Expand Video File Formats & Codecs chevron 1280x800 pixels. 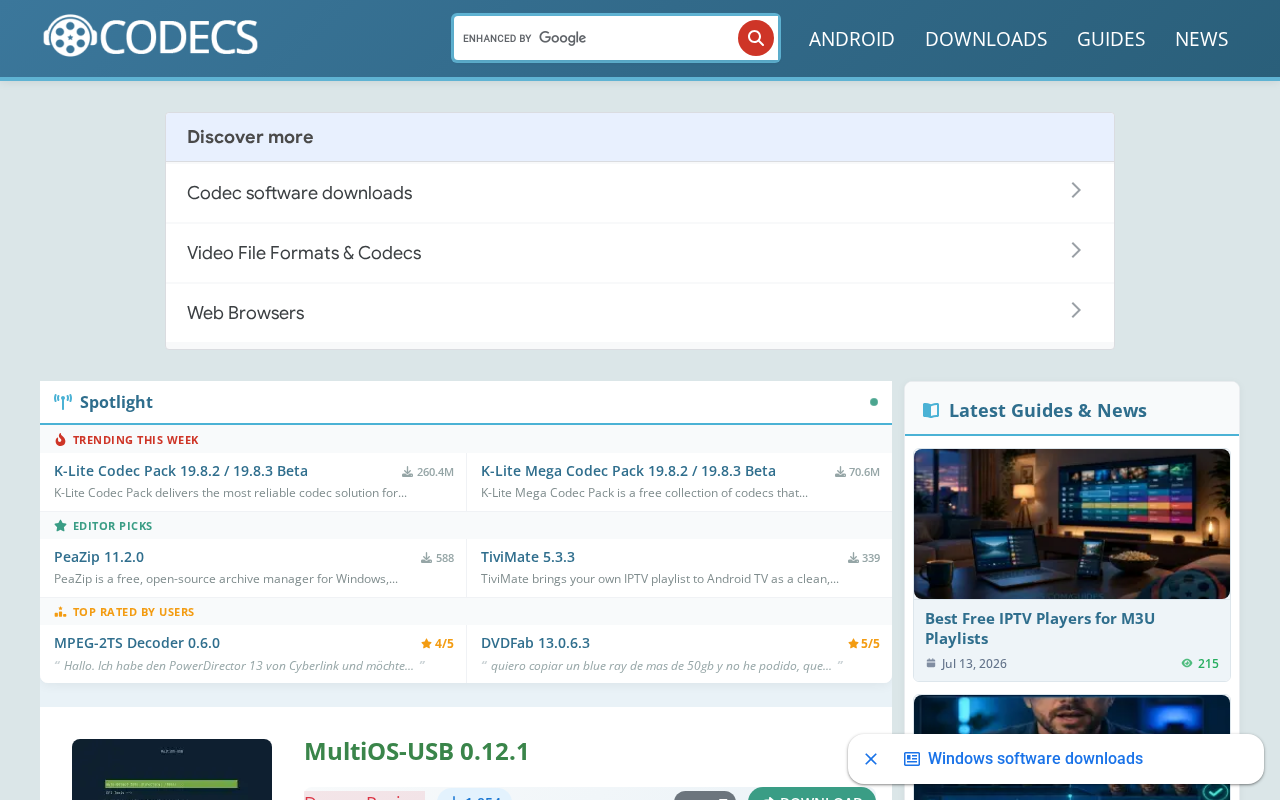pos(1076,250)
